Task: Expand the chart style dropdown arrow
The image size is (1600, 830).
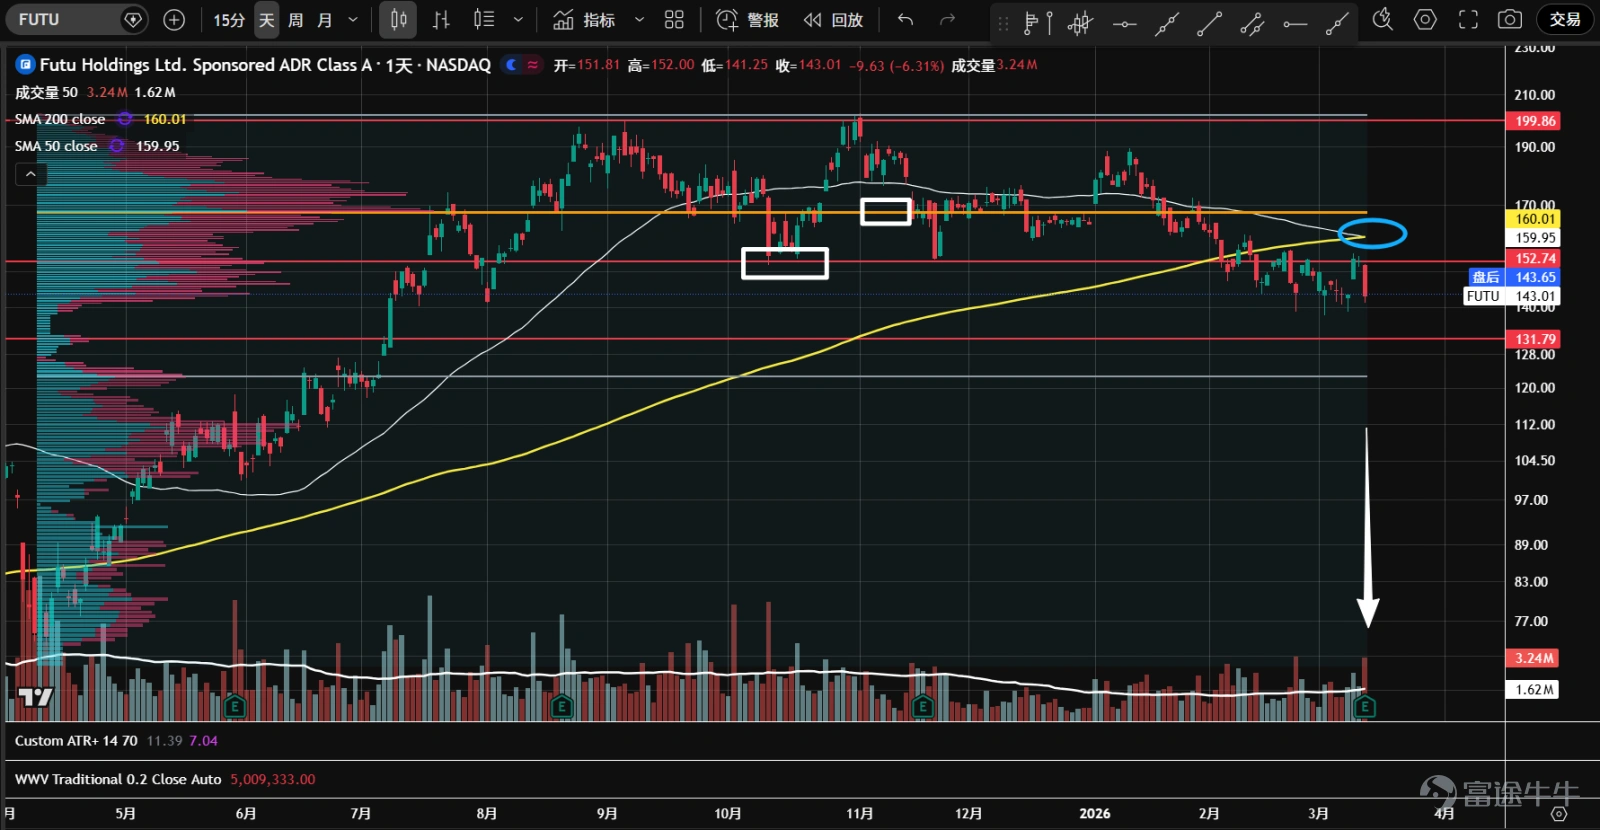Action: pos(518,19)
